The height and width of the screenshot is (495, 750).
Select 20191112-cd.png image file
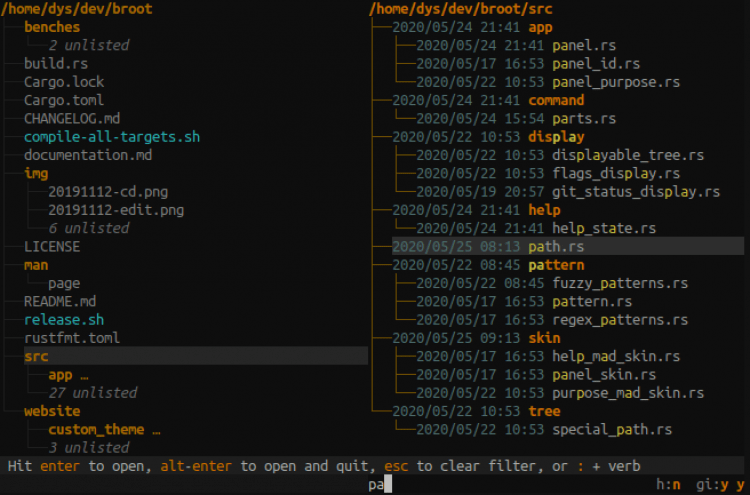point(108,192)
